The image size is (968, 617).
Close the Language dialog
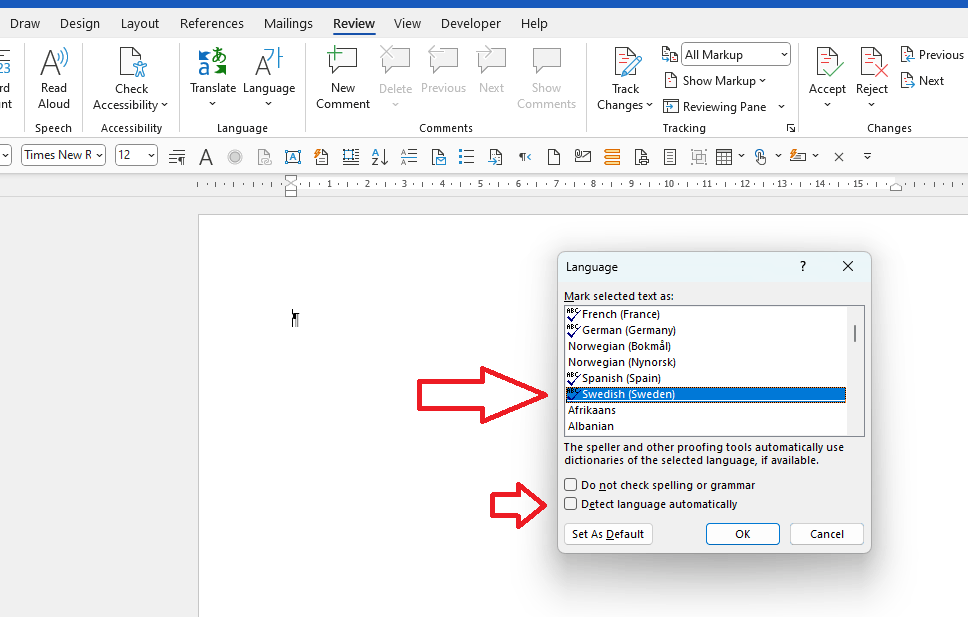tap(848, 266)
